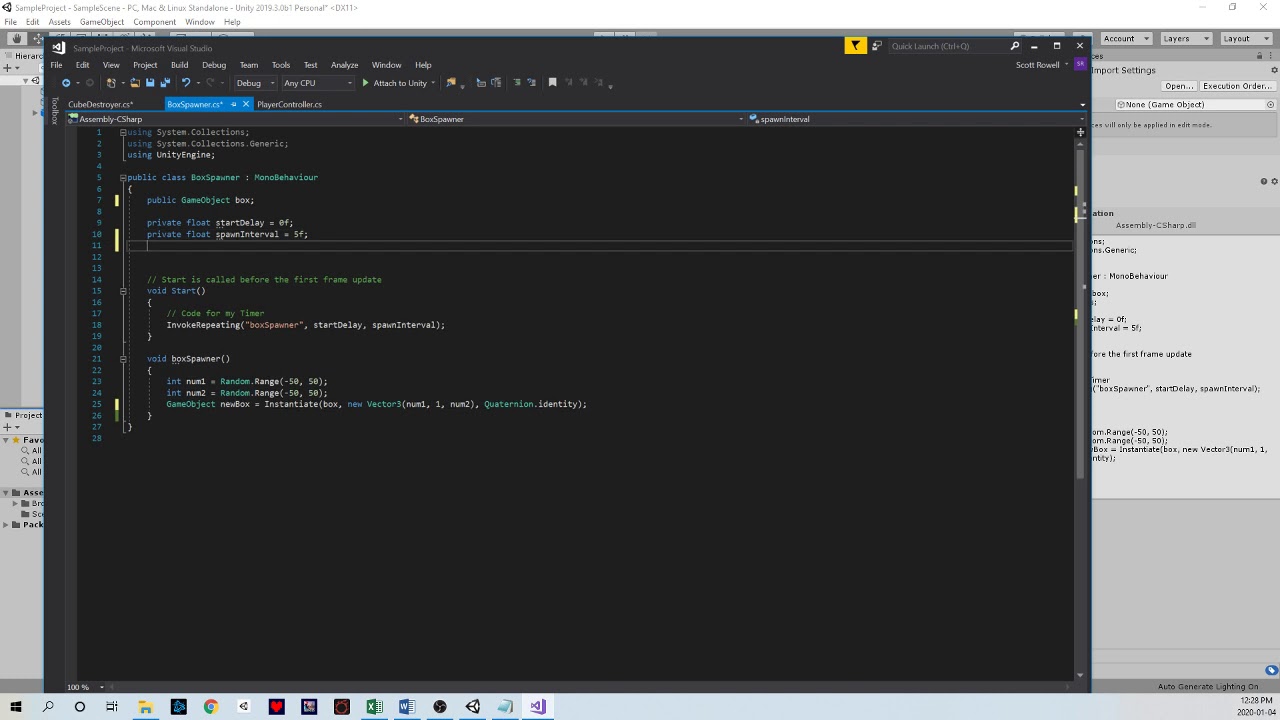Open Unity's Account dropdown button
Image resolution: width=1280 pixels, height=720 pixels.
pyautogui.click(x=1124, y=39)
